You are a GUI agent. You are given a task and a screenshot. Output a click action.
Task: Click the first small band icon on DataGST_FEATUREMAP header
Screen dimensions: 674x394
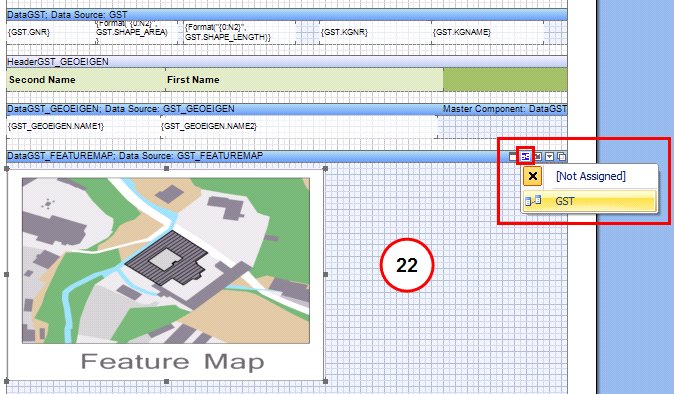[x=513, y=156]
